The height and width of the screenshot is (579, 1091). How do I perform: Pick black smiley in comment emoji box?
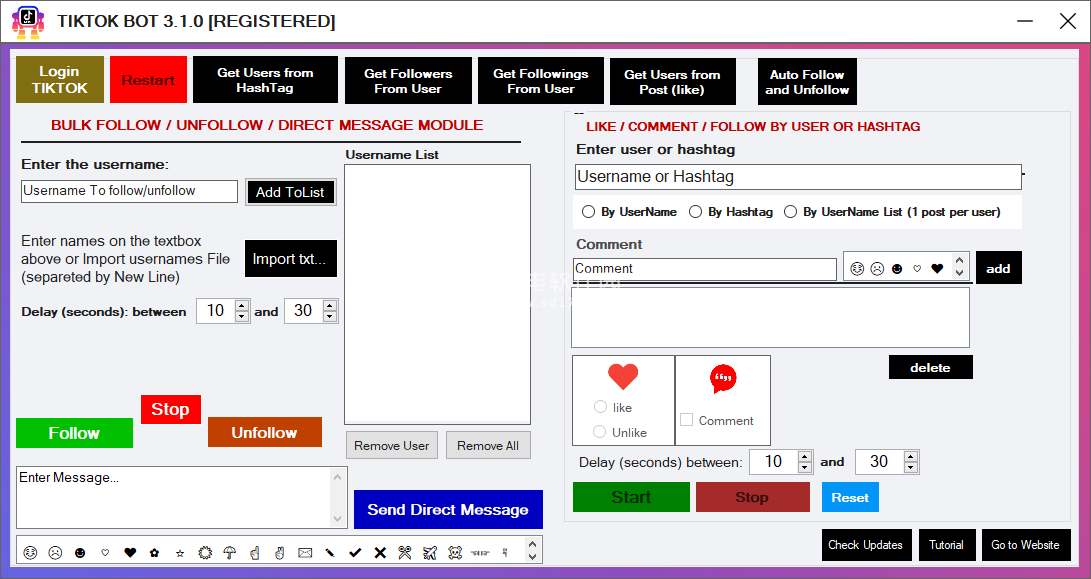pyautogui.click(x=898, y=269)
